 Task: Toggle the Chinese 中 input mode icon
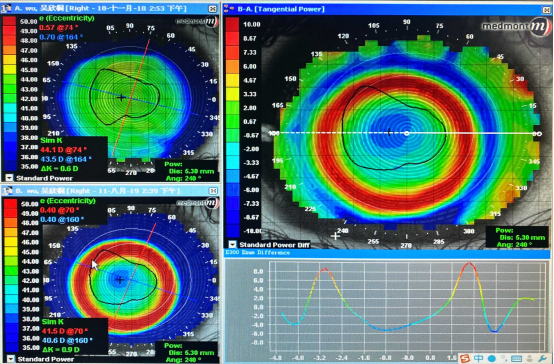coord(478,358)
